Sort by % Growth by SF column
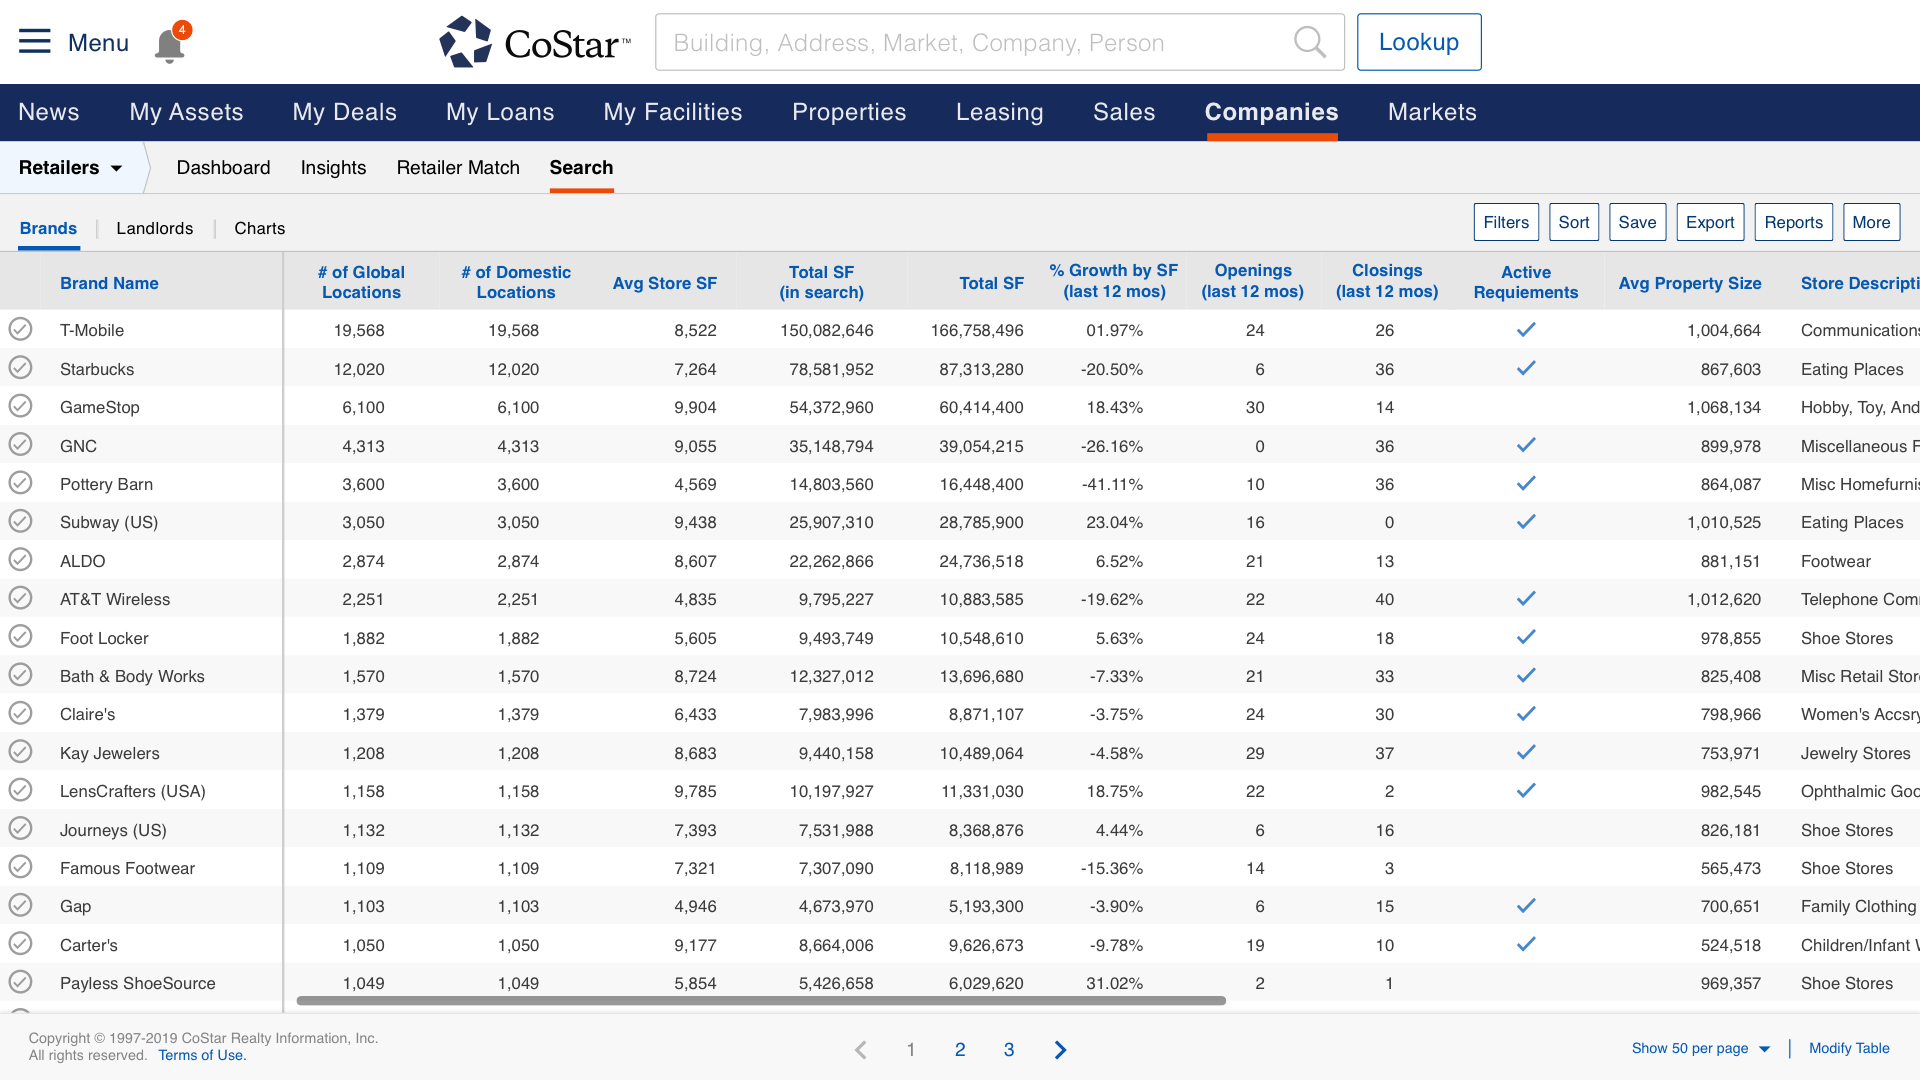This screenshot has height=1080, width=1920. pos(1114,281)
